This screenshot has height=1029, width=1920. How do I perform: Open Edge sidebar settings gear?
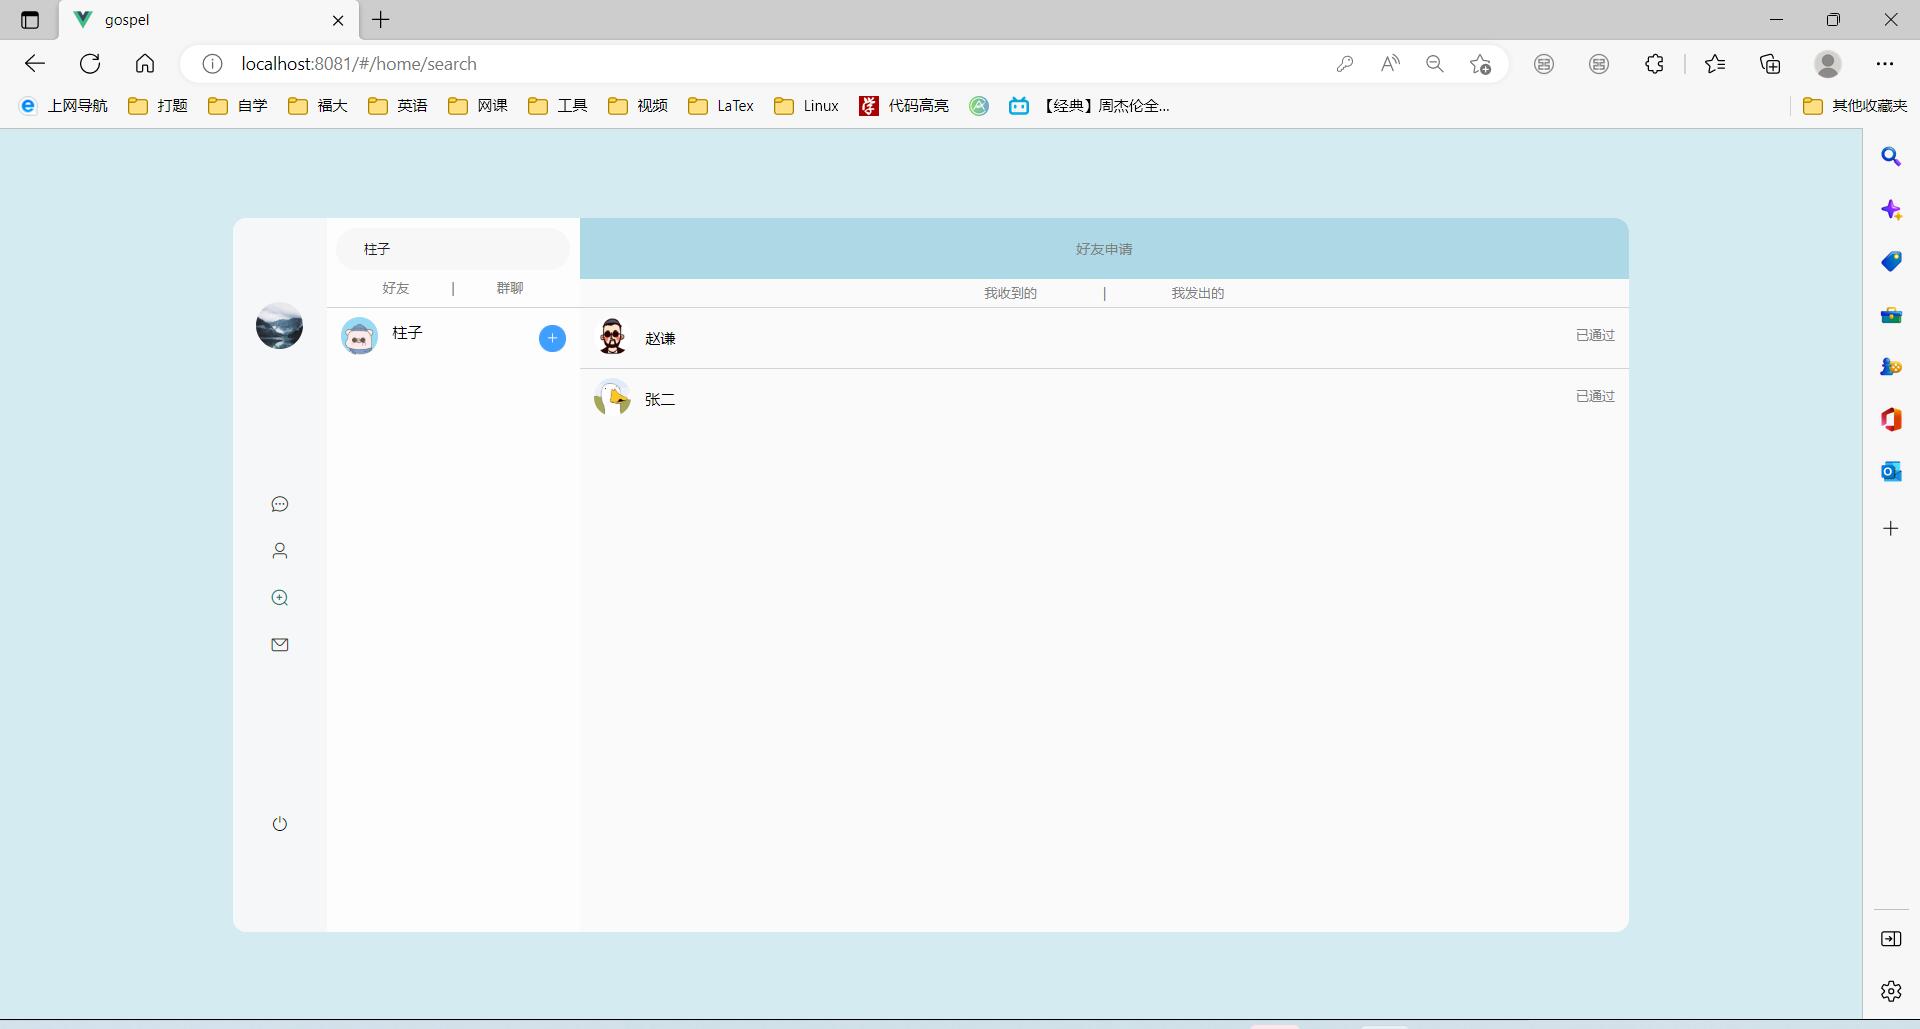coord(1891,991)
